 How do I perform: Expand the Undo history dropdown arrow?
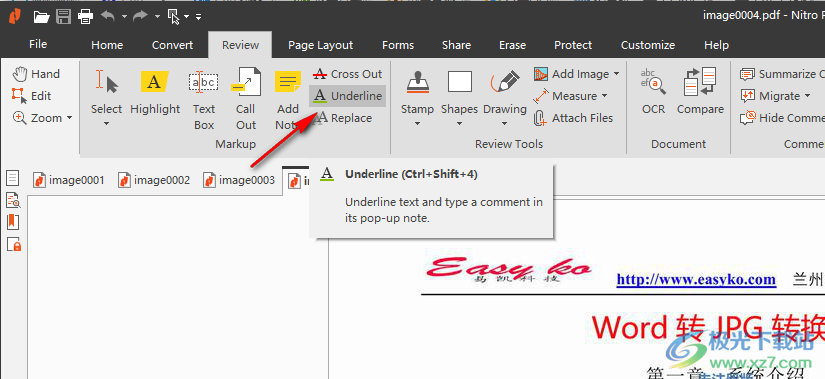124,17
